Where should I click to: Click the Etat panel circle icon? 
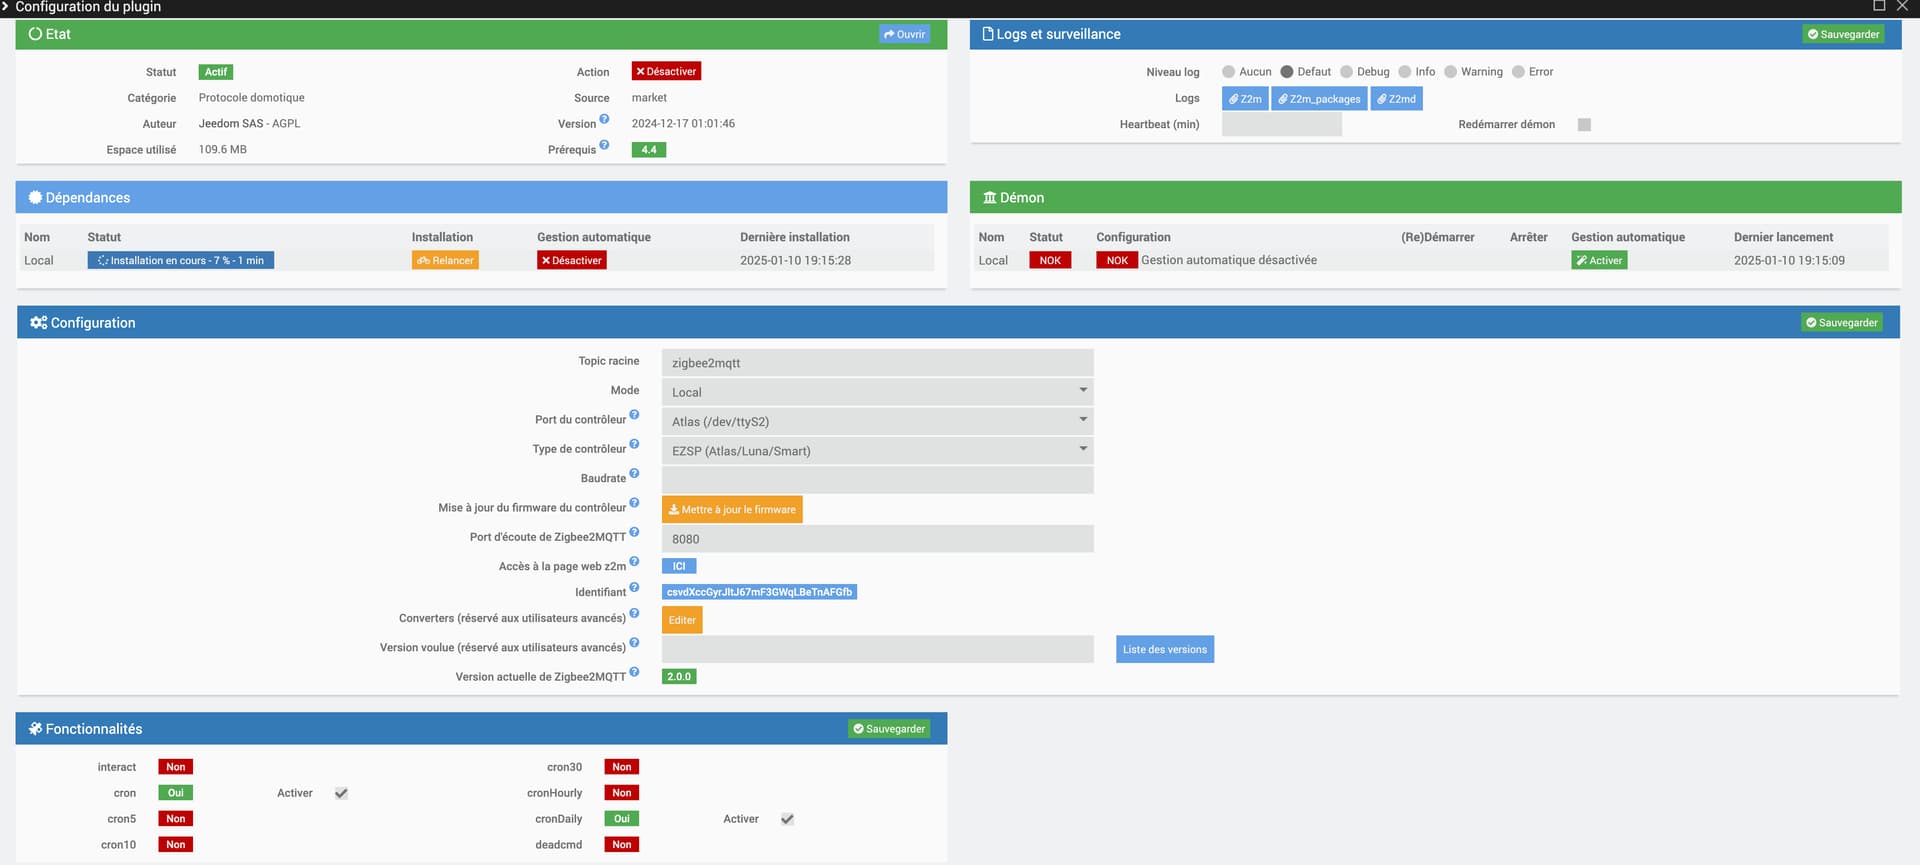pos(35,34)
